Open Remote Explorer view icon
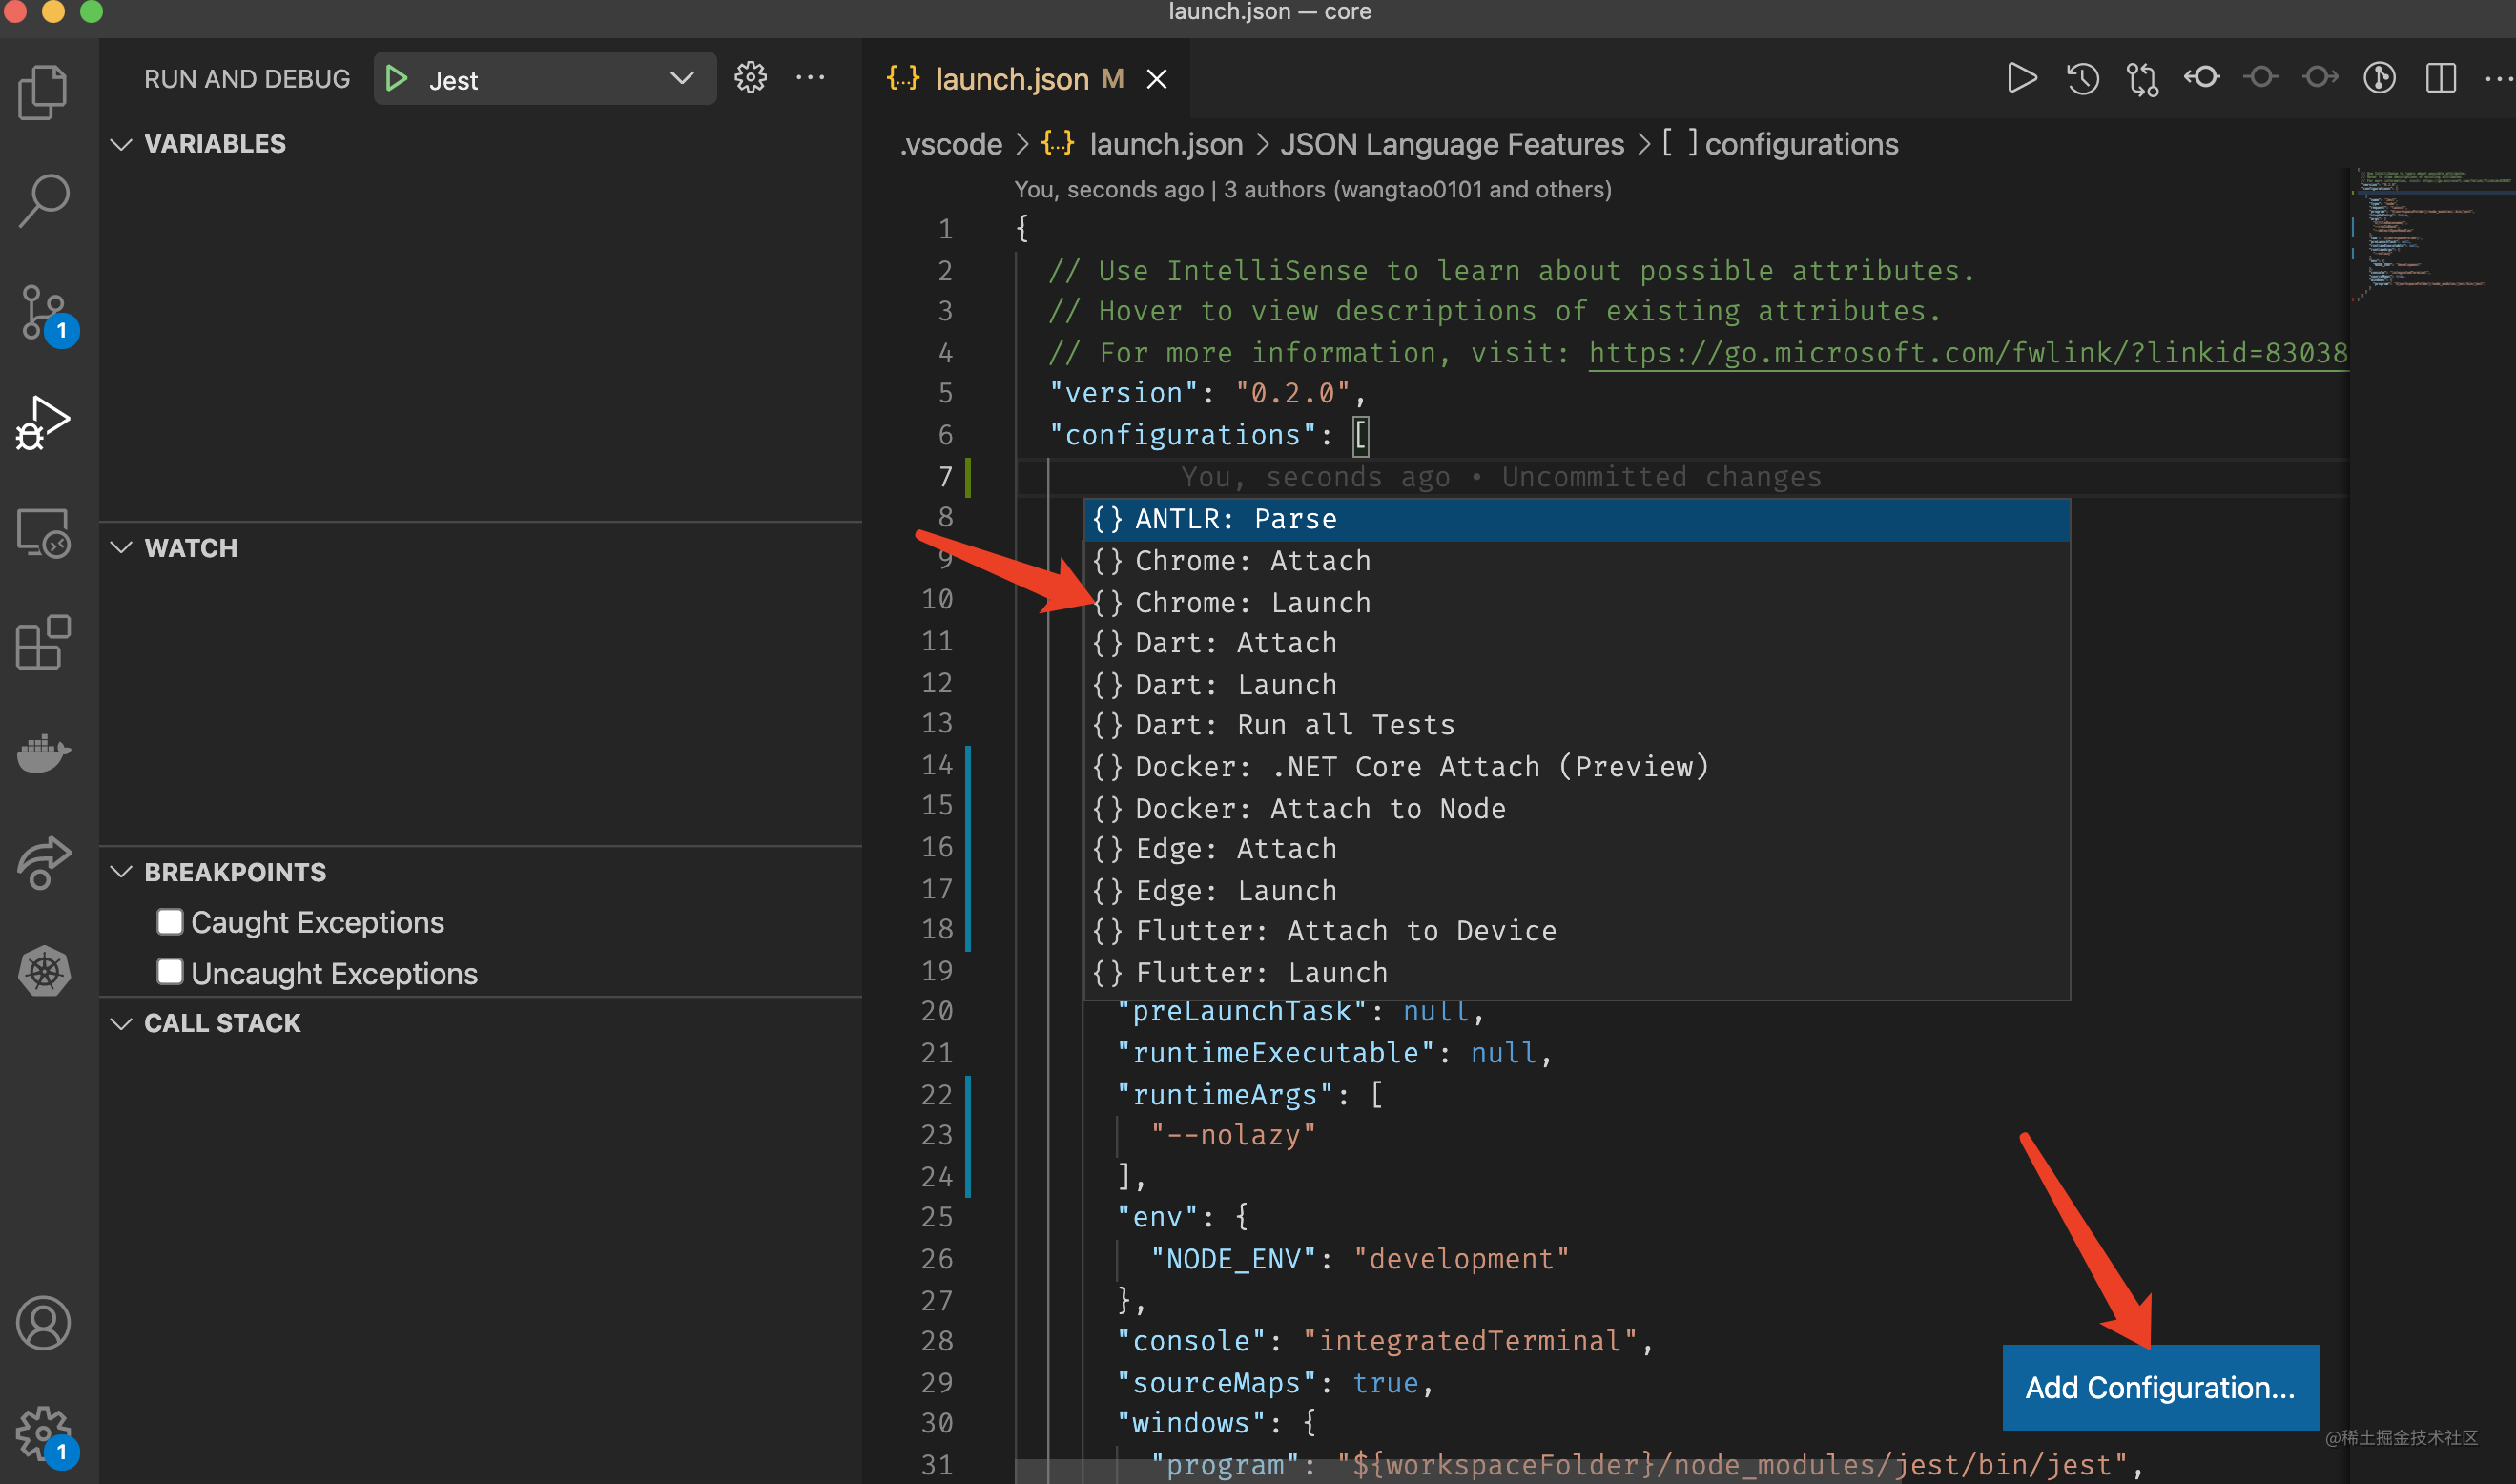Image resolution: width=2516 pixels, height=1484 pixels. [x=43, y=533]
